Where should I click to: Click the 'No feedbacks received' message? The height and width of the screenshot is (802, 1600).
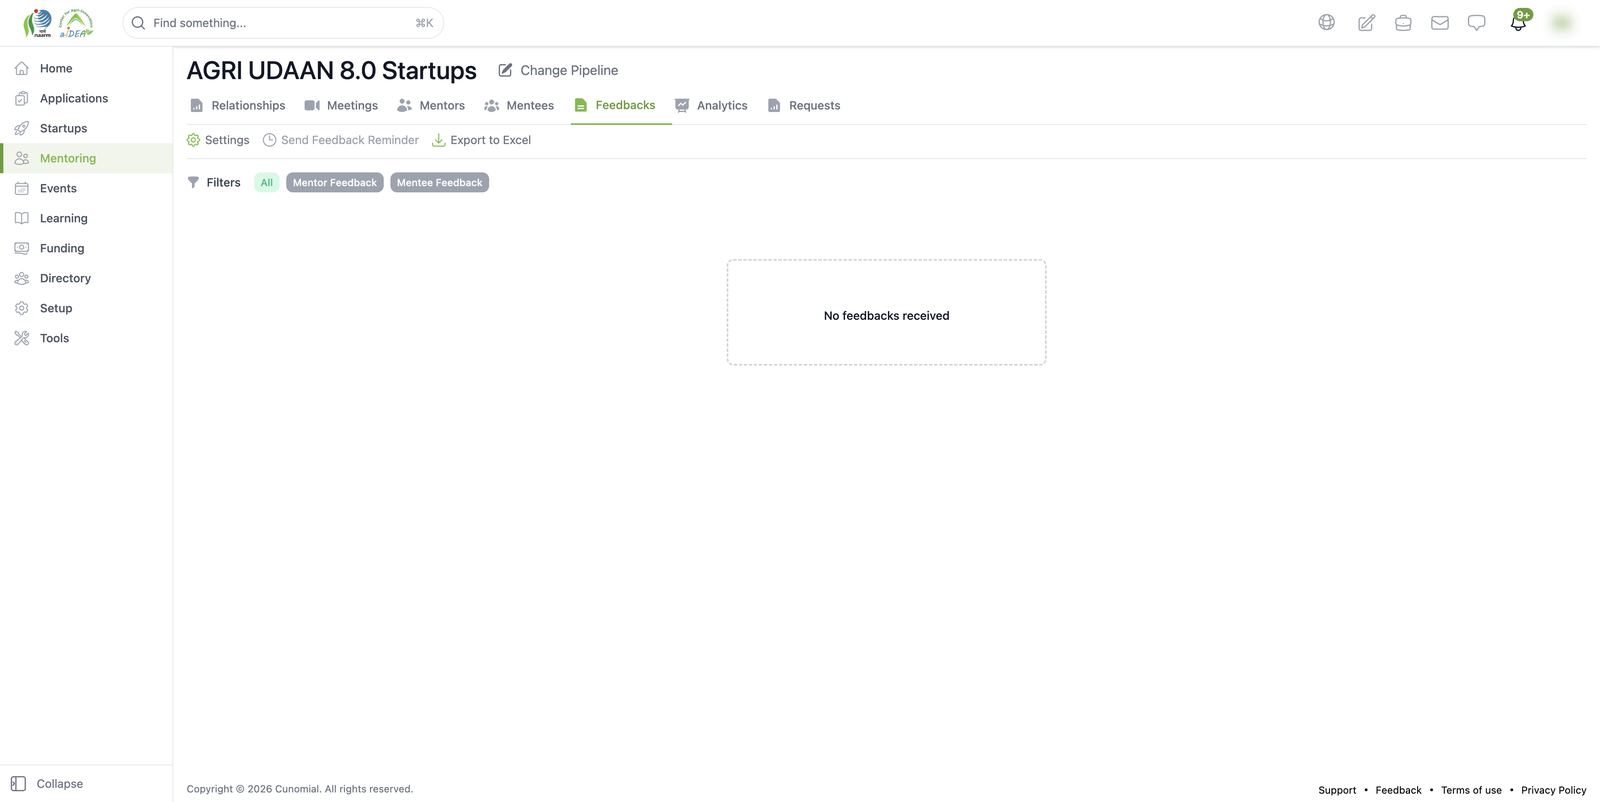(x=887, y=315)
